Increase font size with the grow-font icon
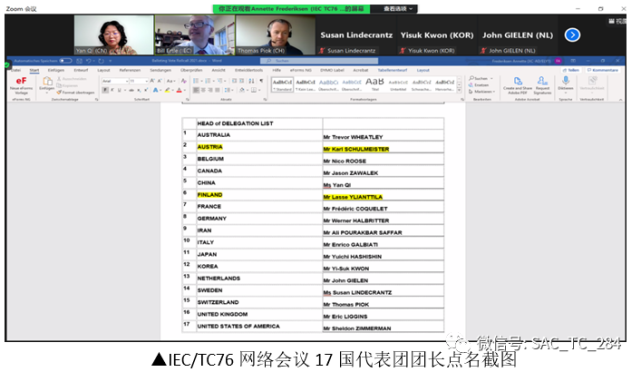The image size is (641, 372). pos(152,81)
